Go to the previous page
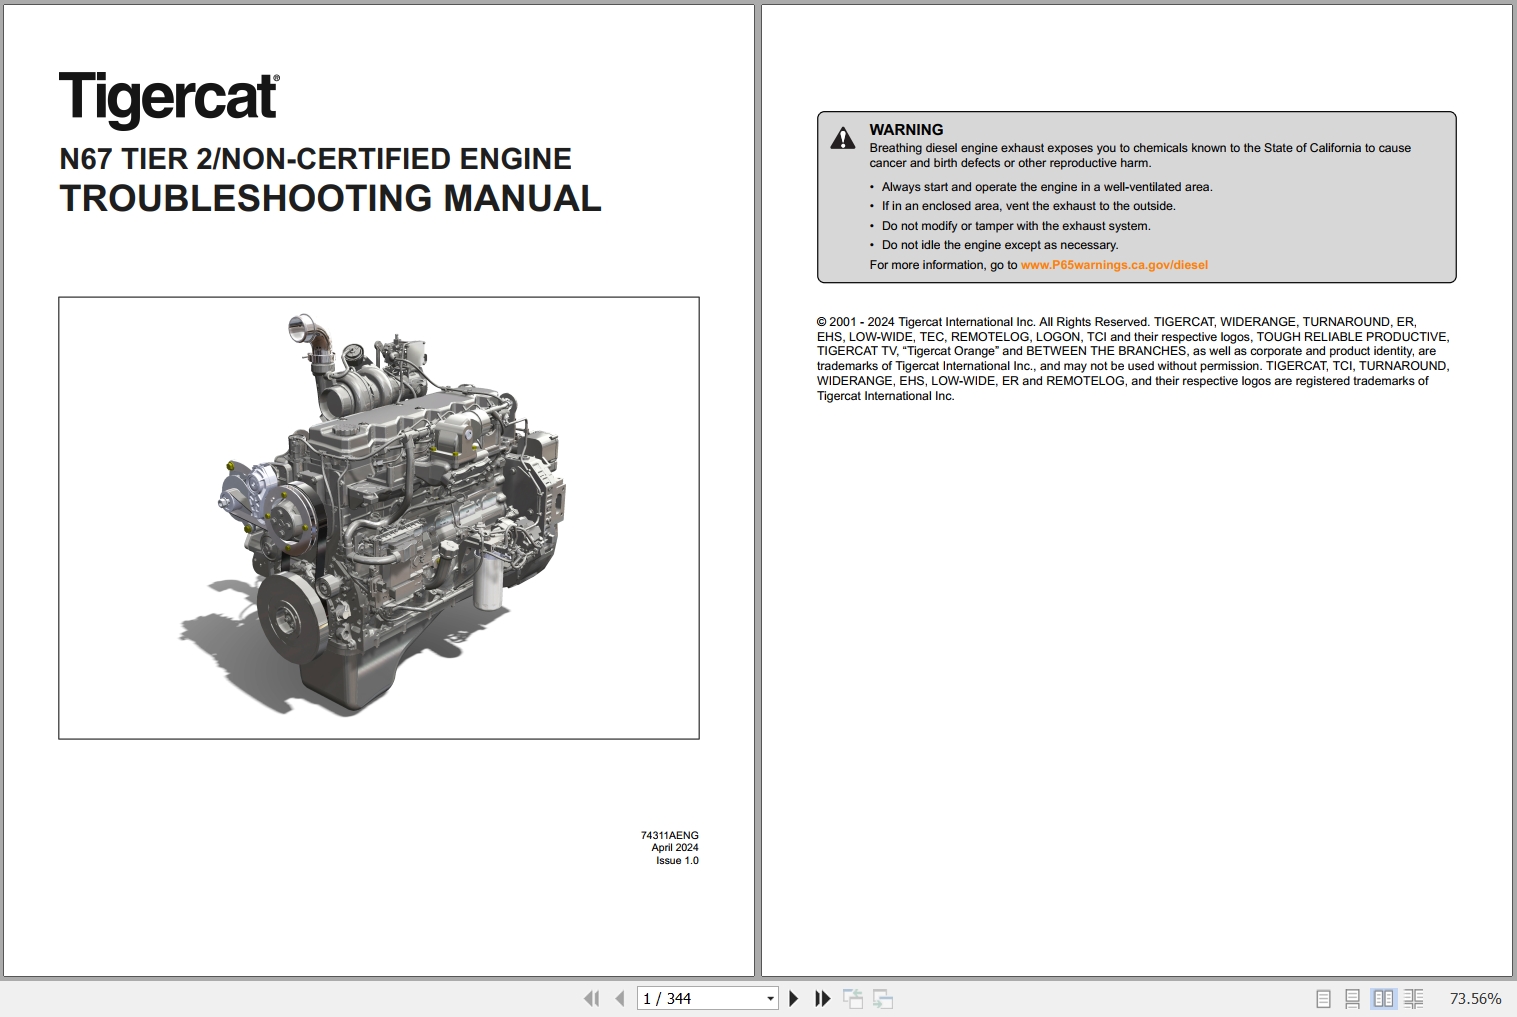Image resolution: width=1517 pixels, height=1017 pixels. tap(620, 998)
